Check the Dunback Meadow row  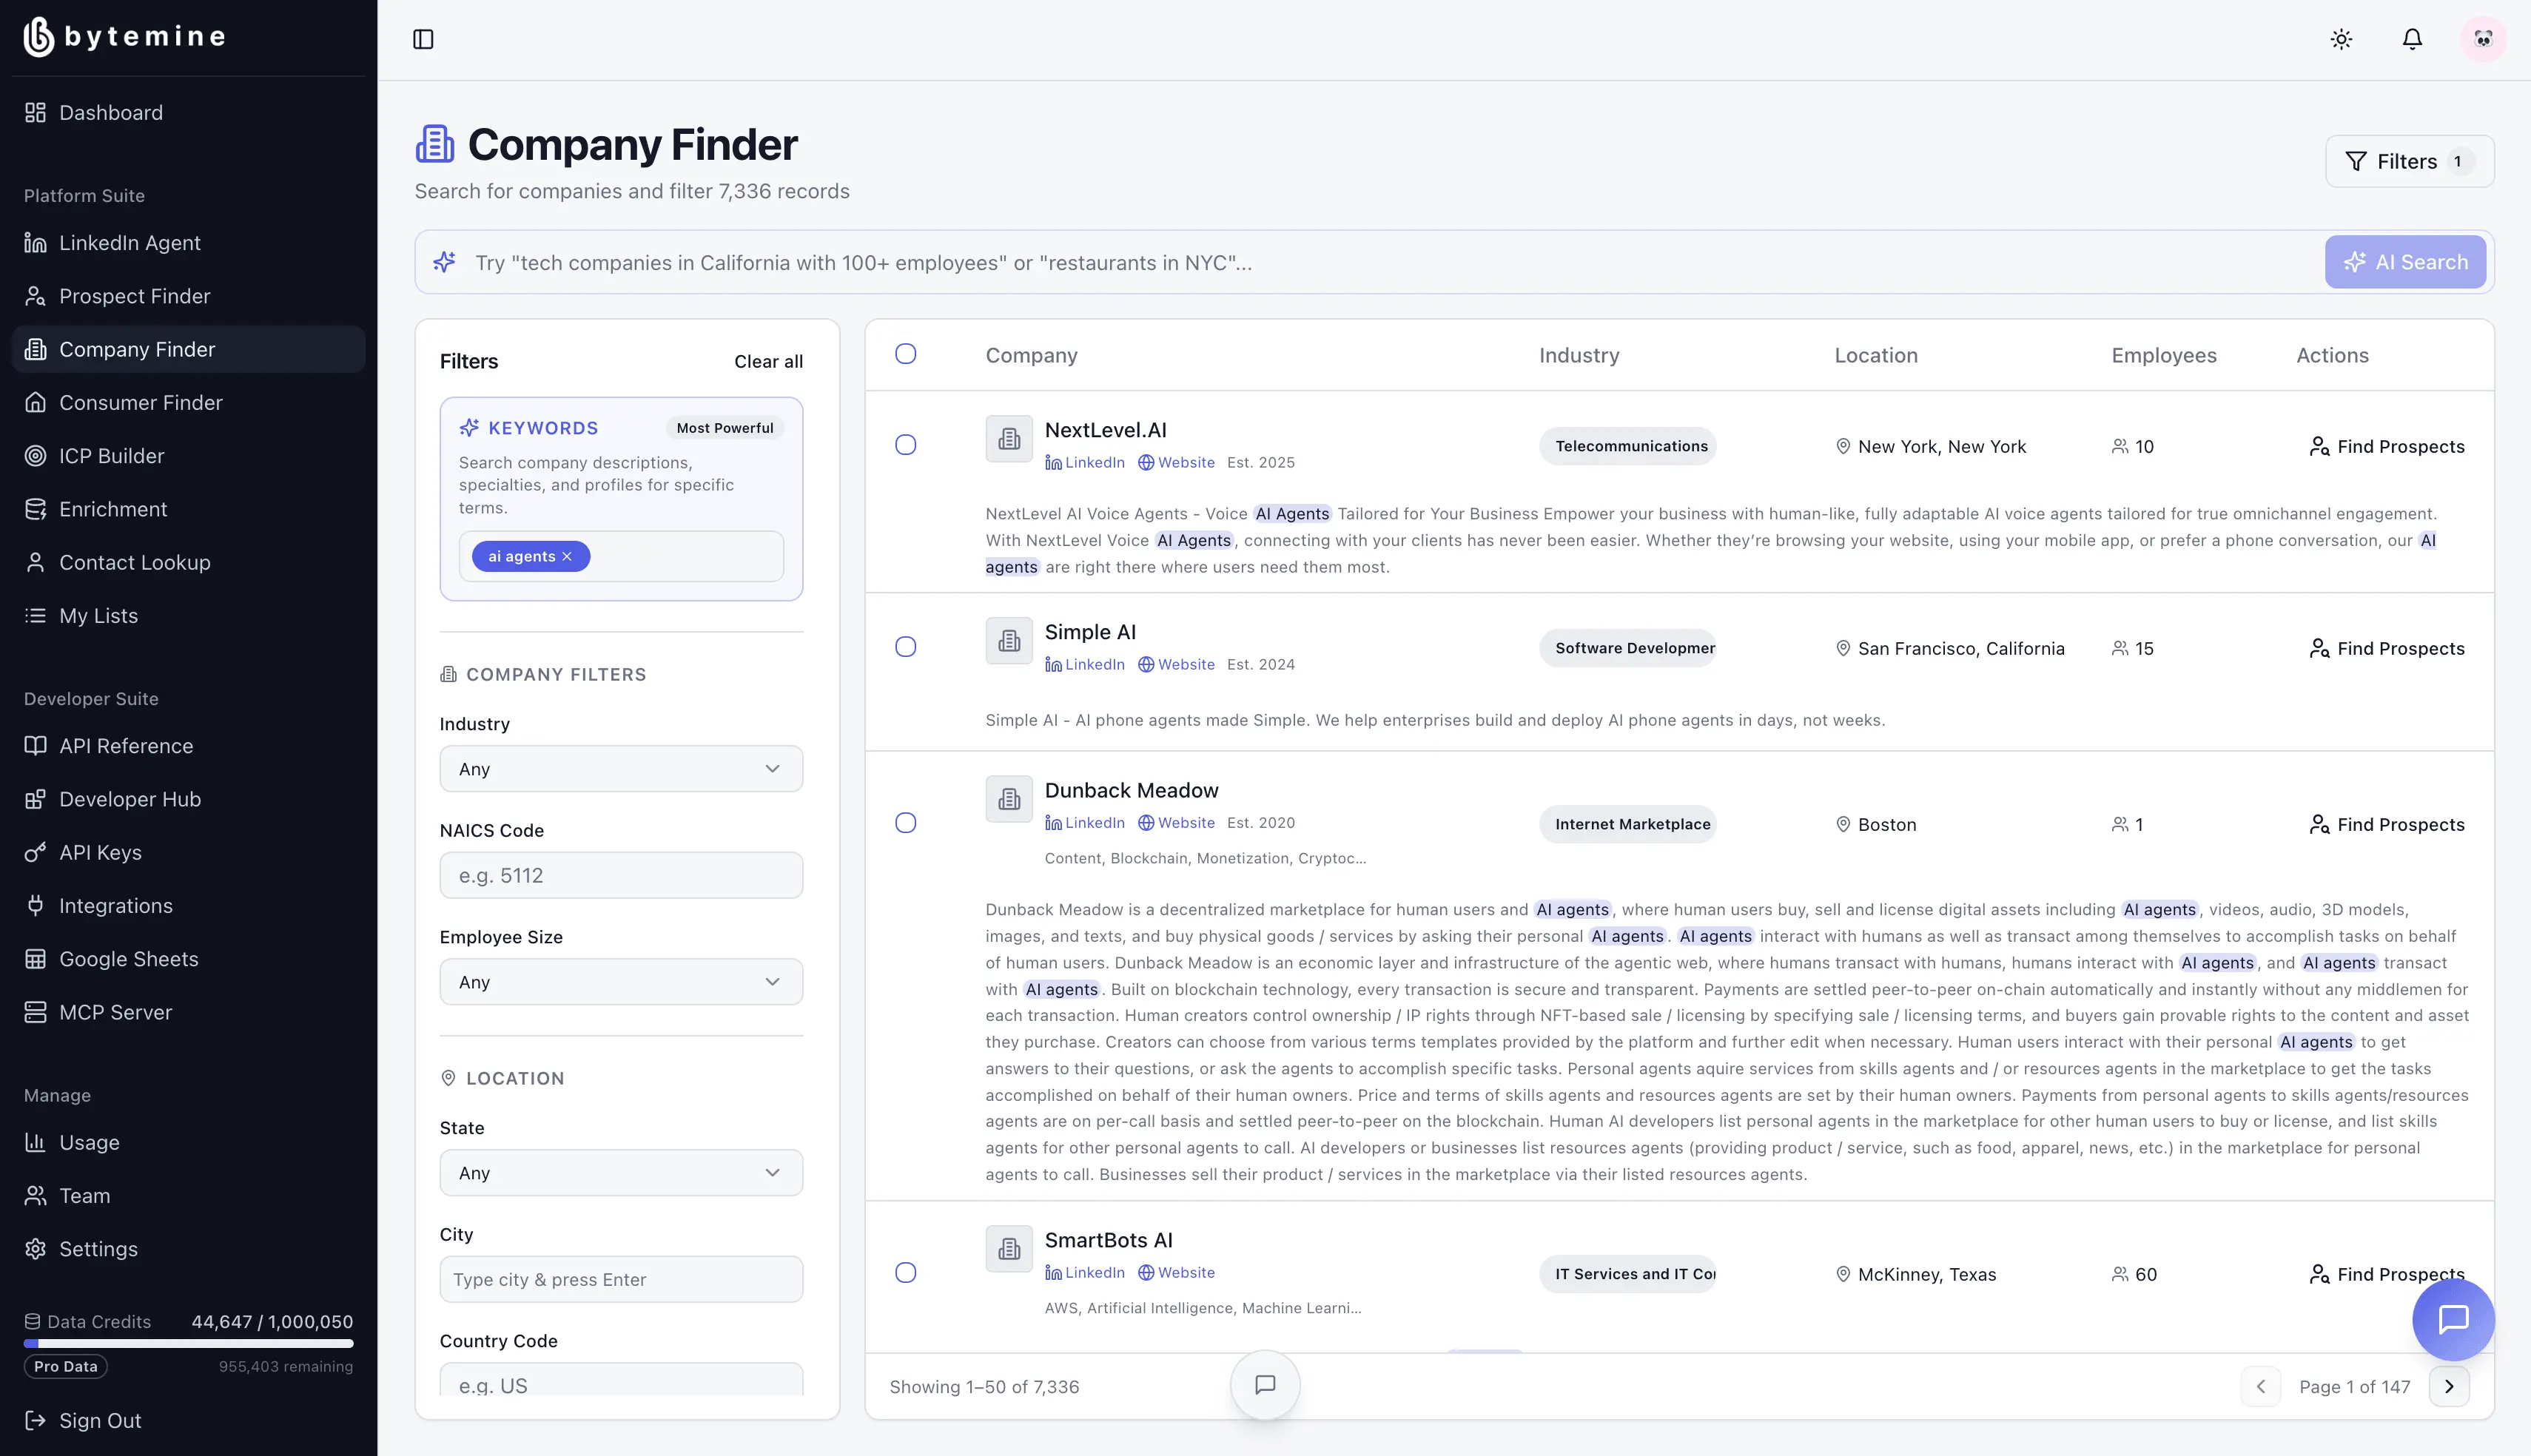coord(905,823)
